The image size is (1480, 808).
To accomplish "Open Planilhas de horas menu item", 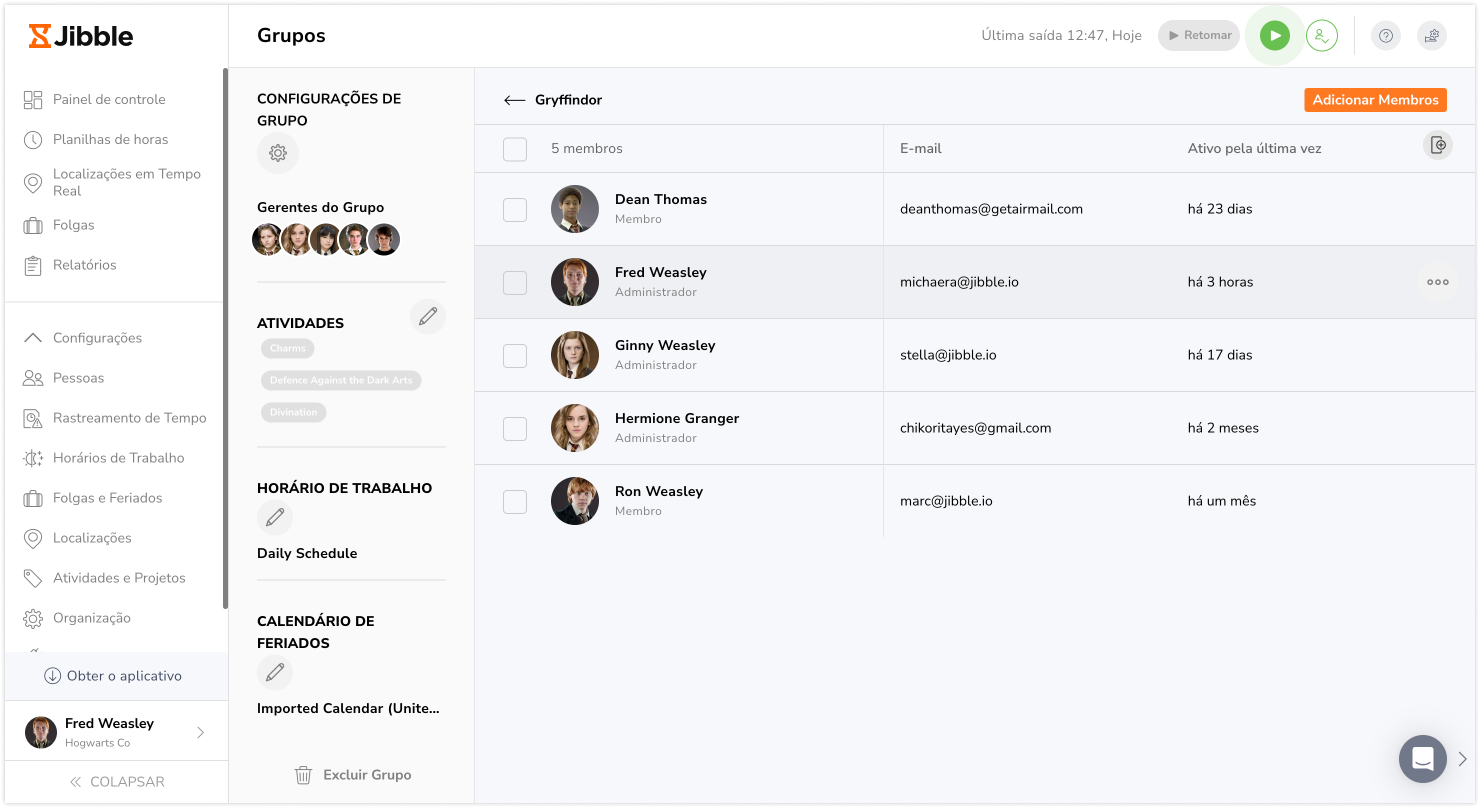I will 110,140.
